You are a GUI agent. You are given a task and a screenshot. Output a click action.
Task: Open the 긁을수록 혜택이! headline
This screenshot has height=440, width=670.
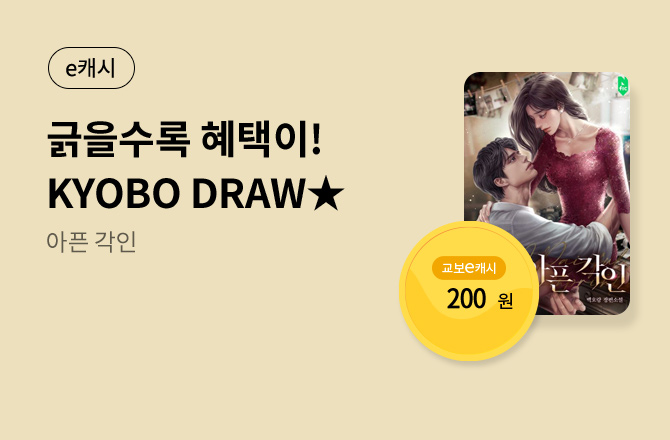click(x=184, y=139)
